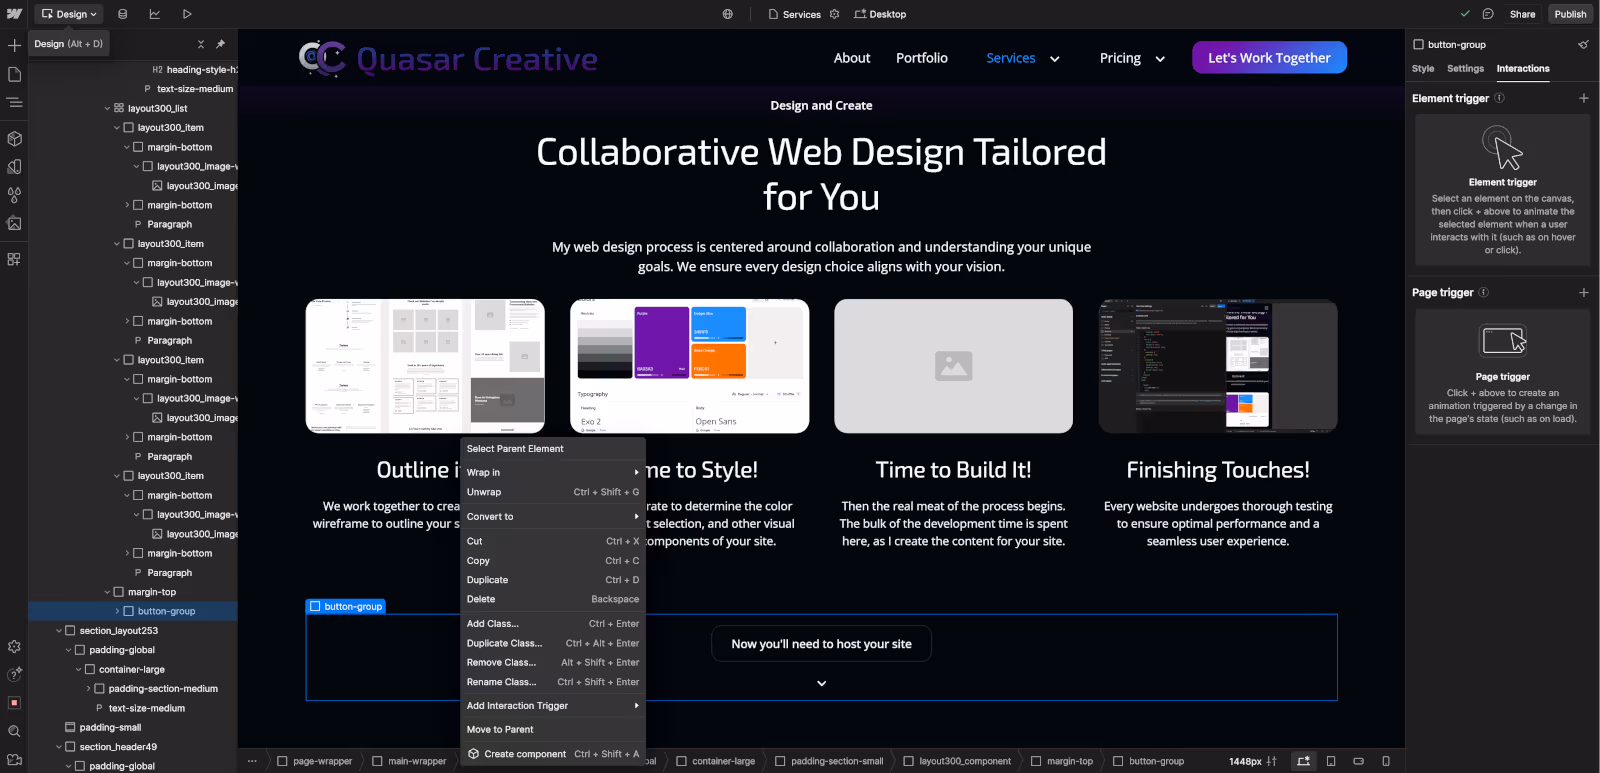Click the globe locale icon in top bar
Viewport: 1600px width, 773px height.
tap(728, 14)
